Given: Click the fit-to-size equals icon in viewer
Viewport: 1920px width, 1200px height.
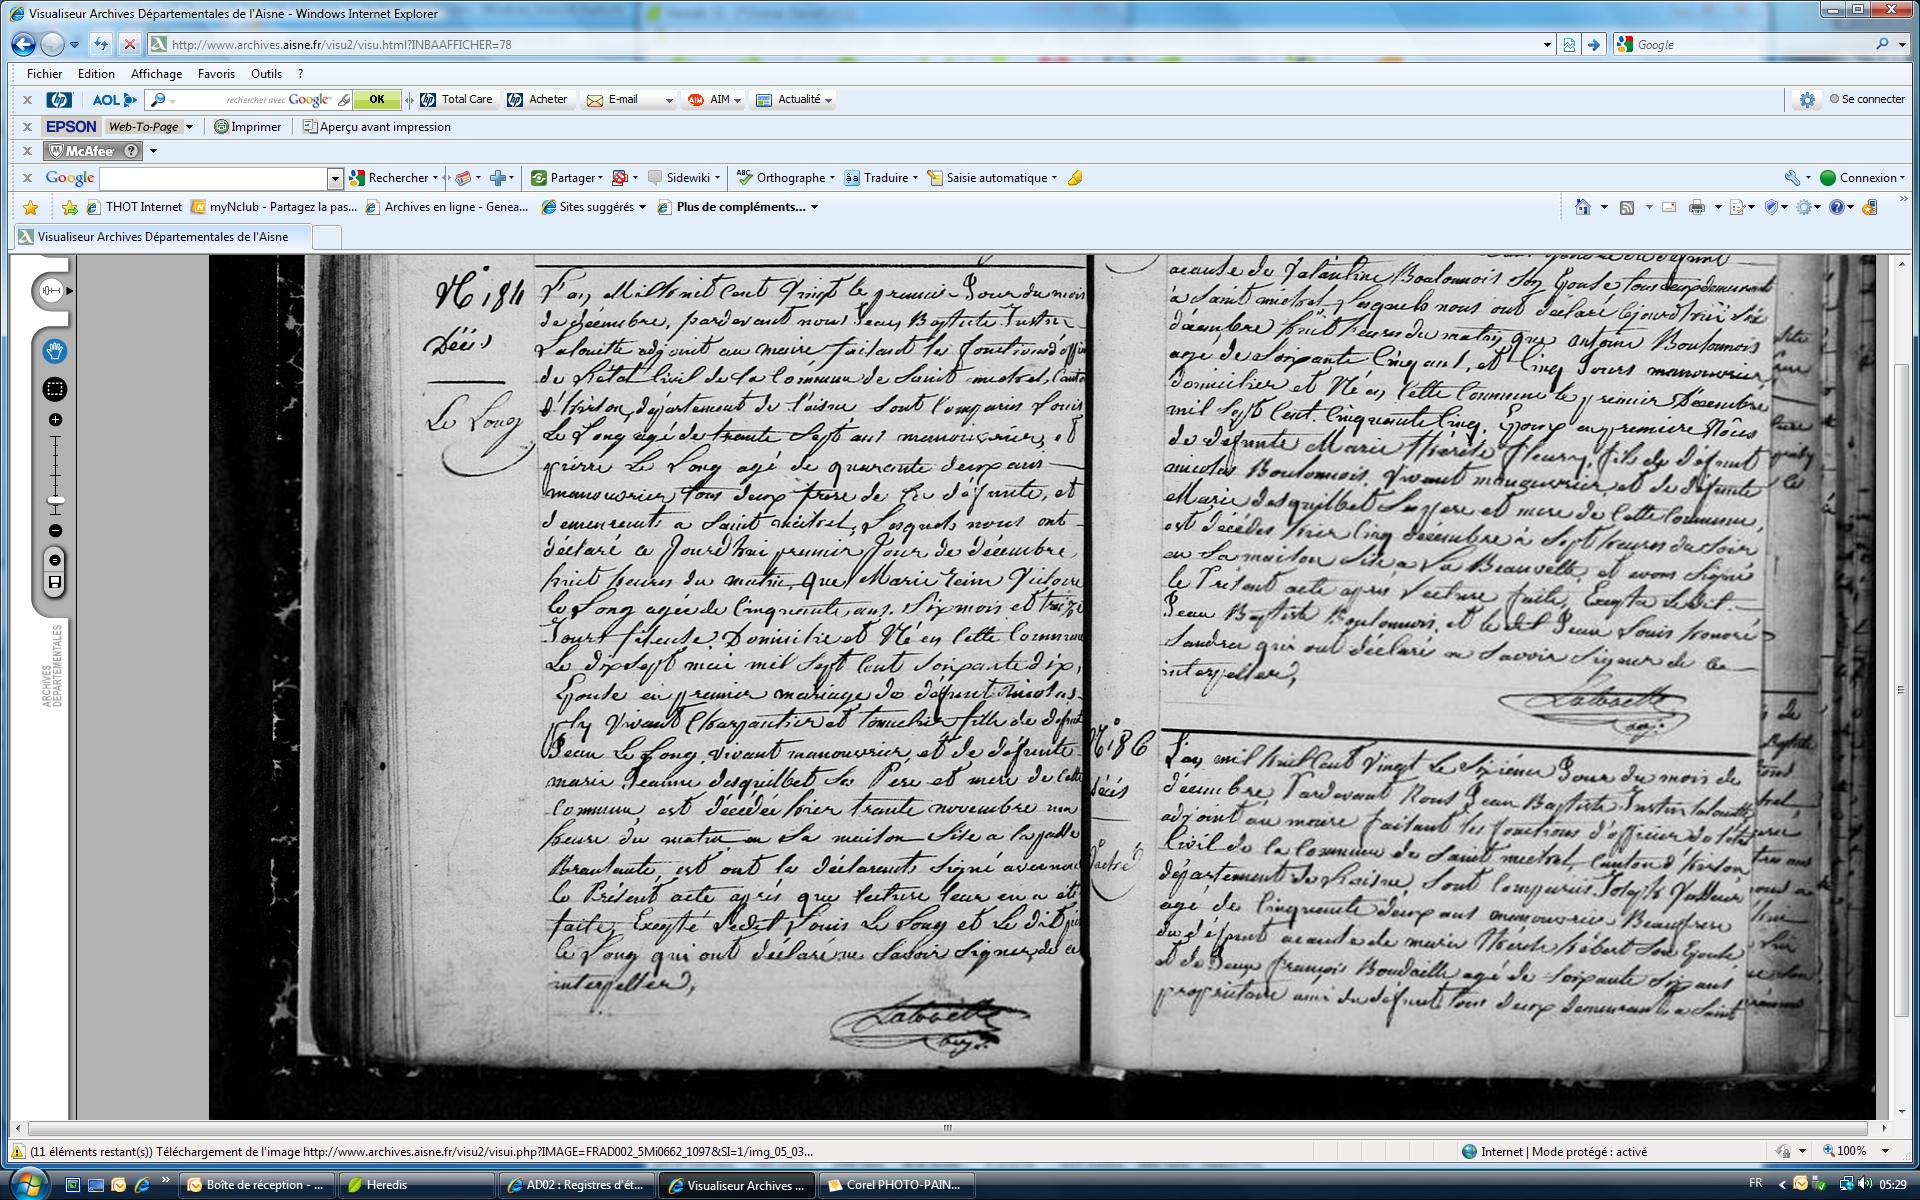Looking at the screenshot, I should tap(55, 560).
